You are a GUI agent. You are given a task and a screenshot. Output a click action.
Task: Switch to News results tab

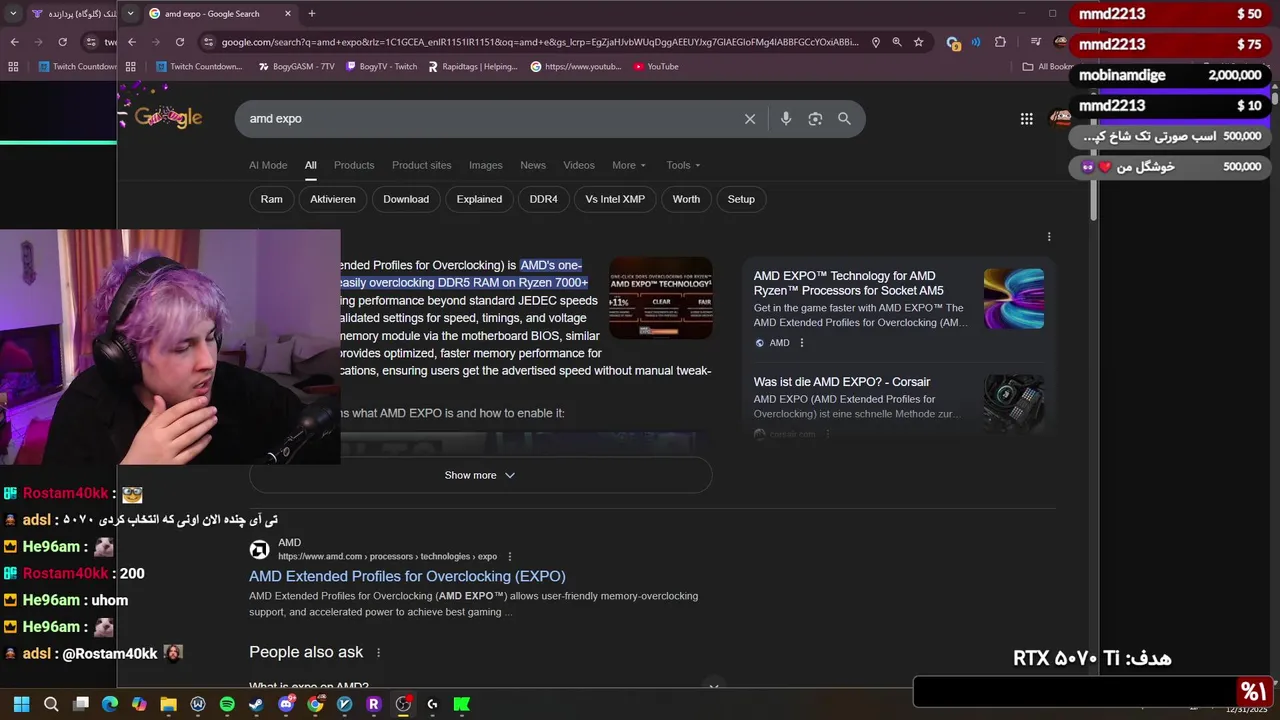click(x=533, y=165)
